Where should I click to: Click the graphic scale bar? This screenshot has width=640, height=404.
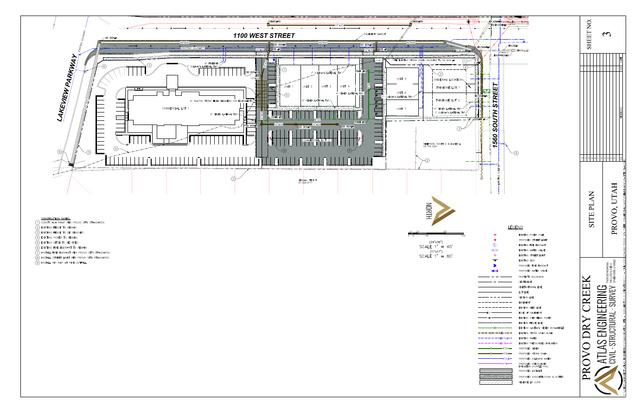436,234
